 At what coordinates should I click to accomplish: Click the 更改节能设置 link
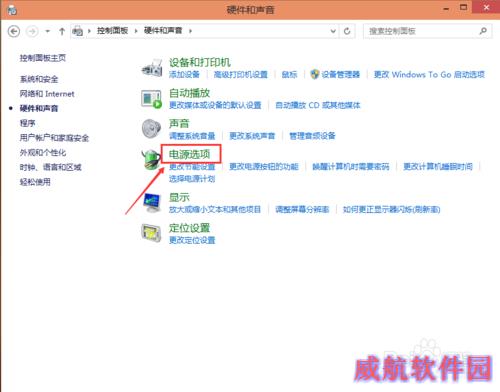click(x=192, y=167)
